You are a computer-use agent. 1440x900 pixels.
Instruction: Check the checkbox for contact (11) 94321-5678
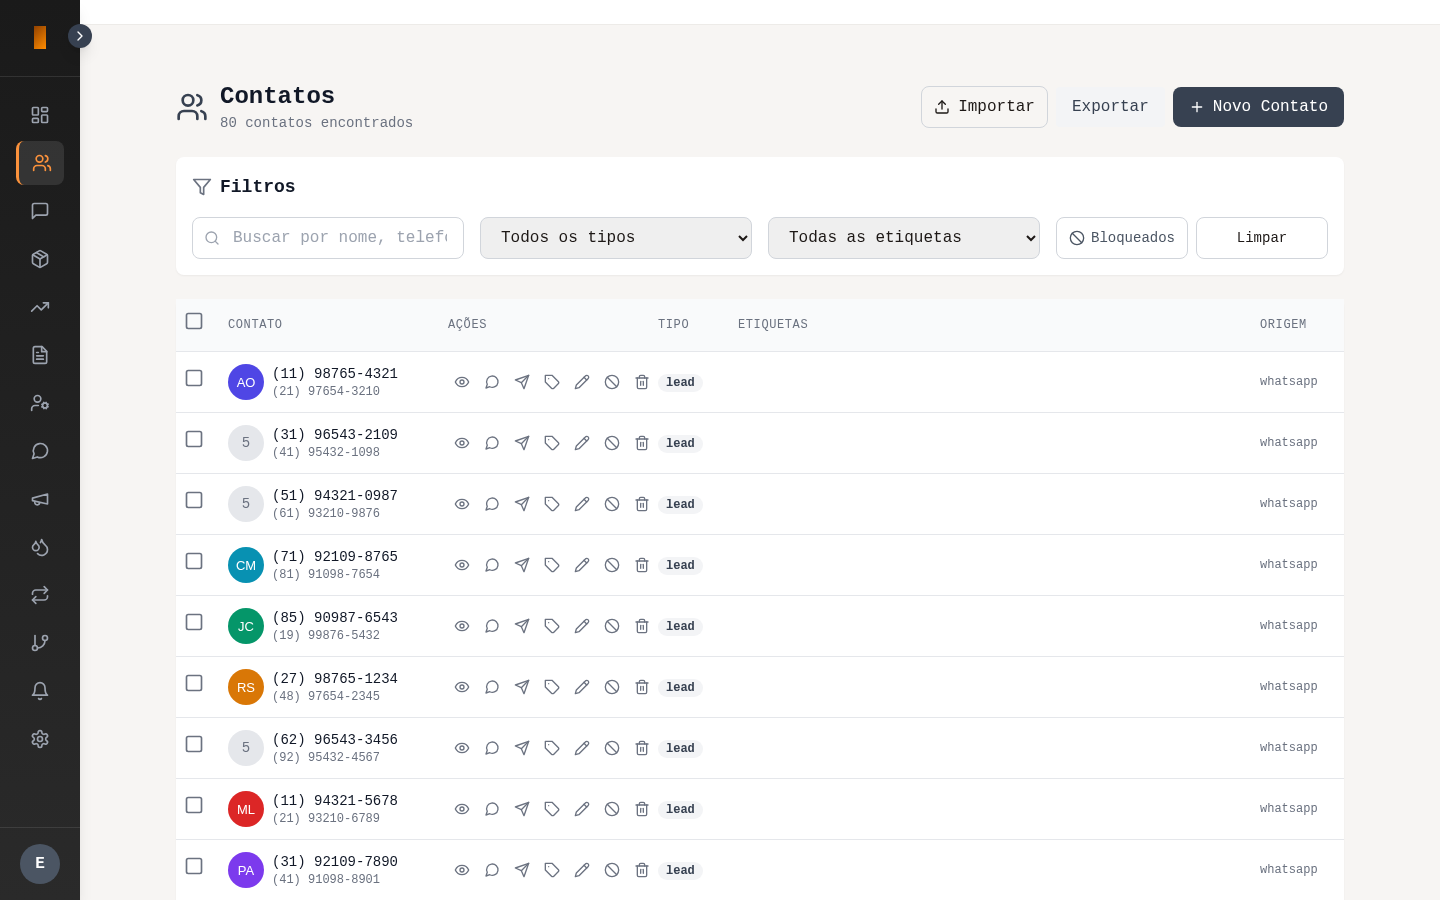click(194, 805)
